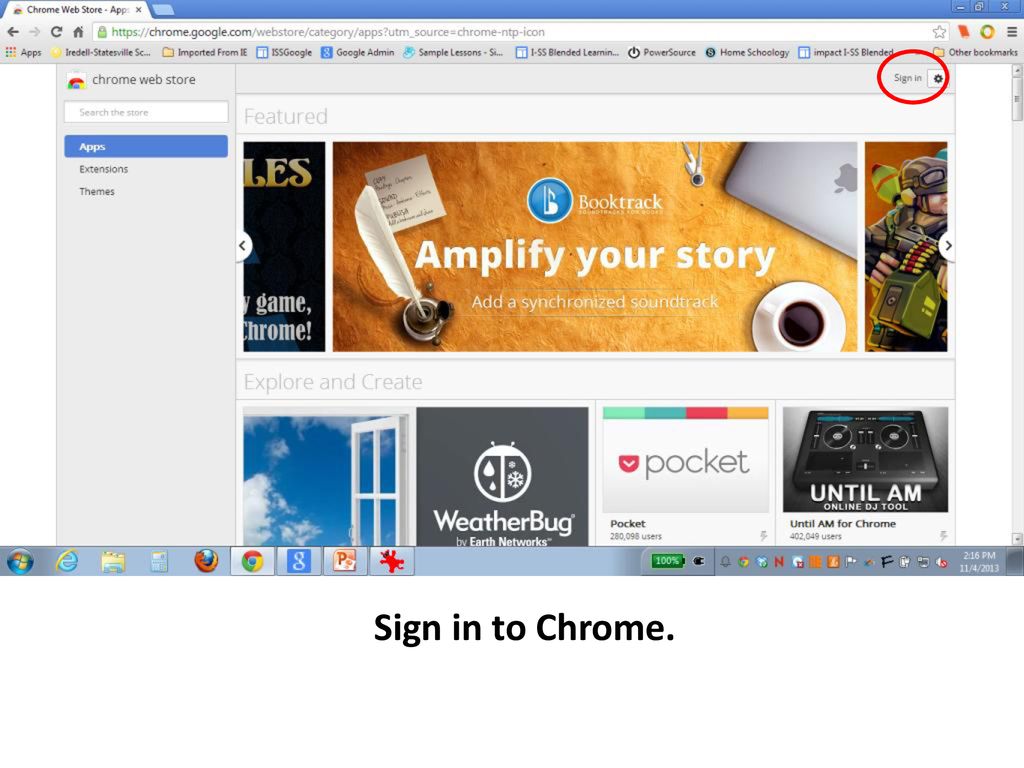The width and height of the screenshot is (1024, 768).
Task: Click the green circular extension icon
Action: click(x=987, y=32)
